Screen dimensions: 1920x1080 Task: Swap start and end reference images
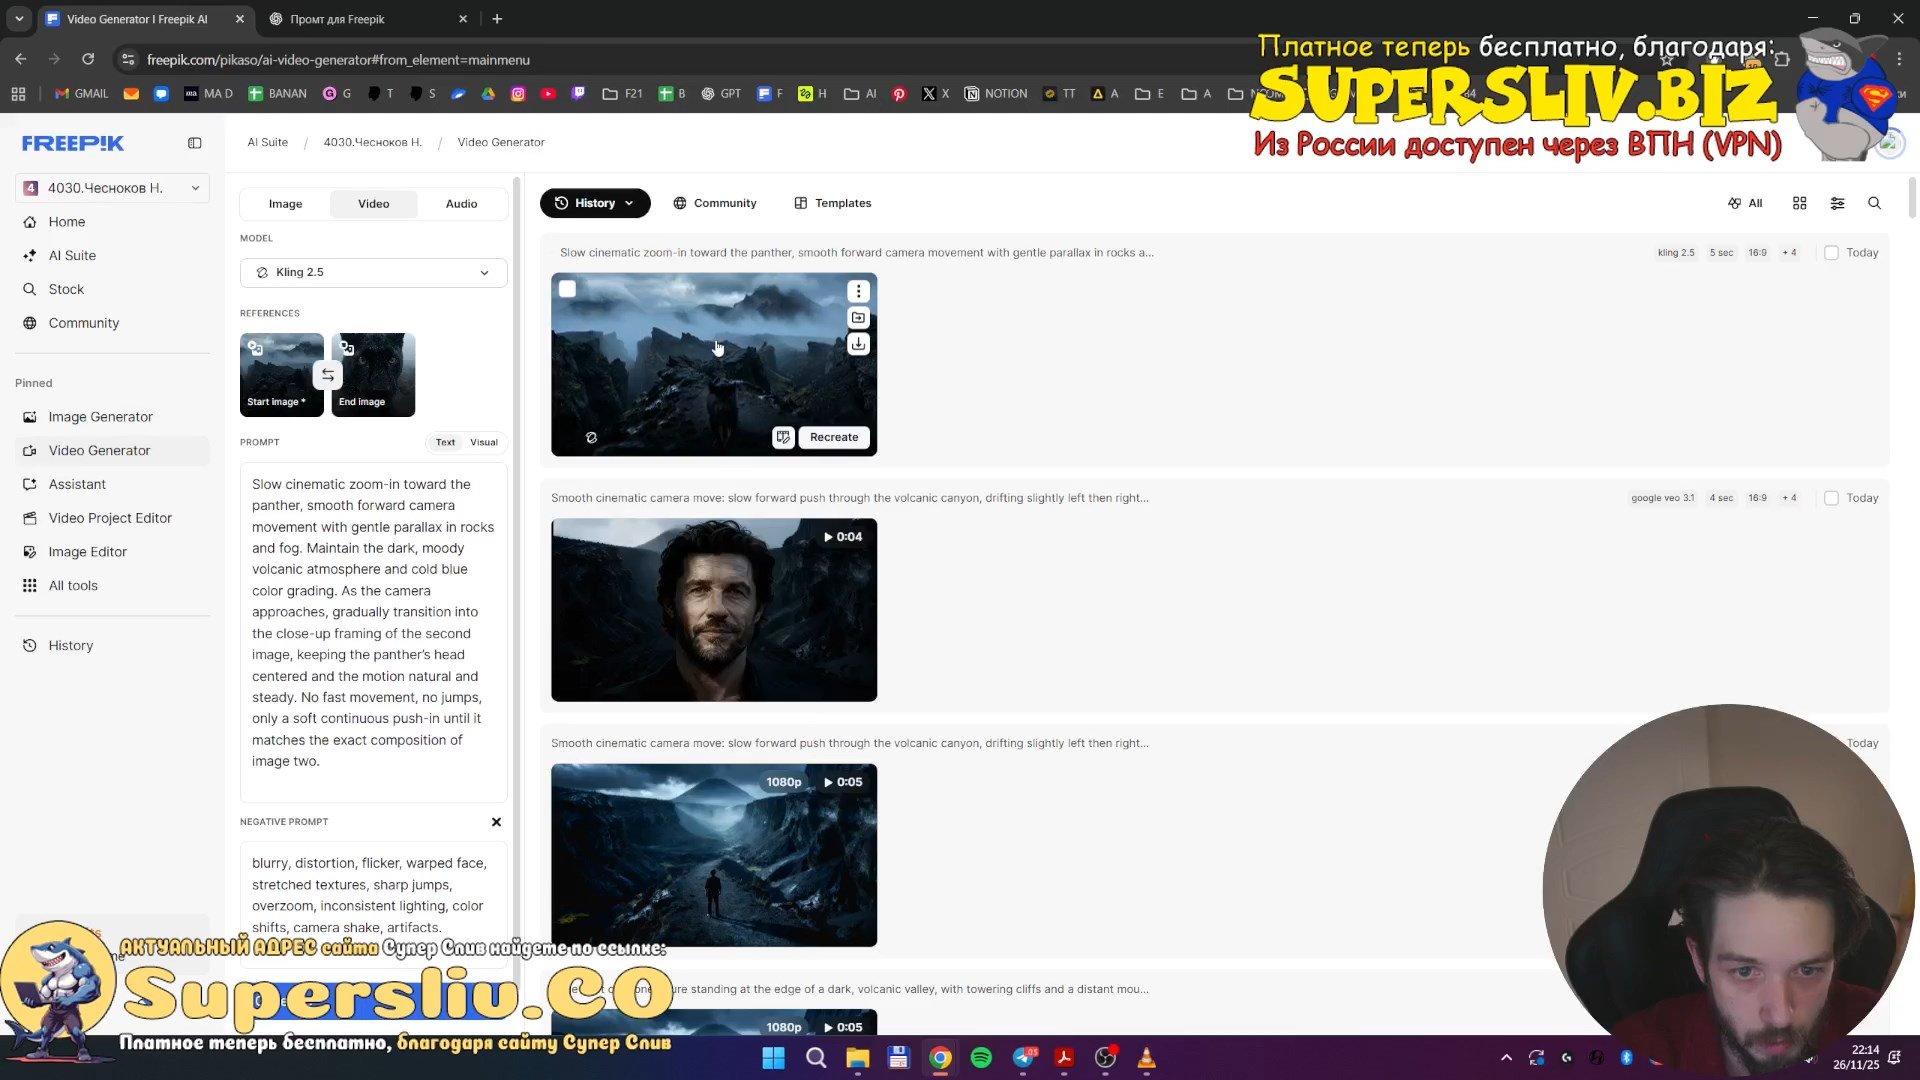(x=328, y=375)
